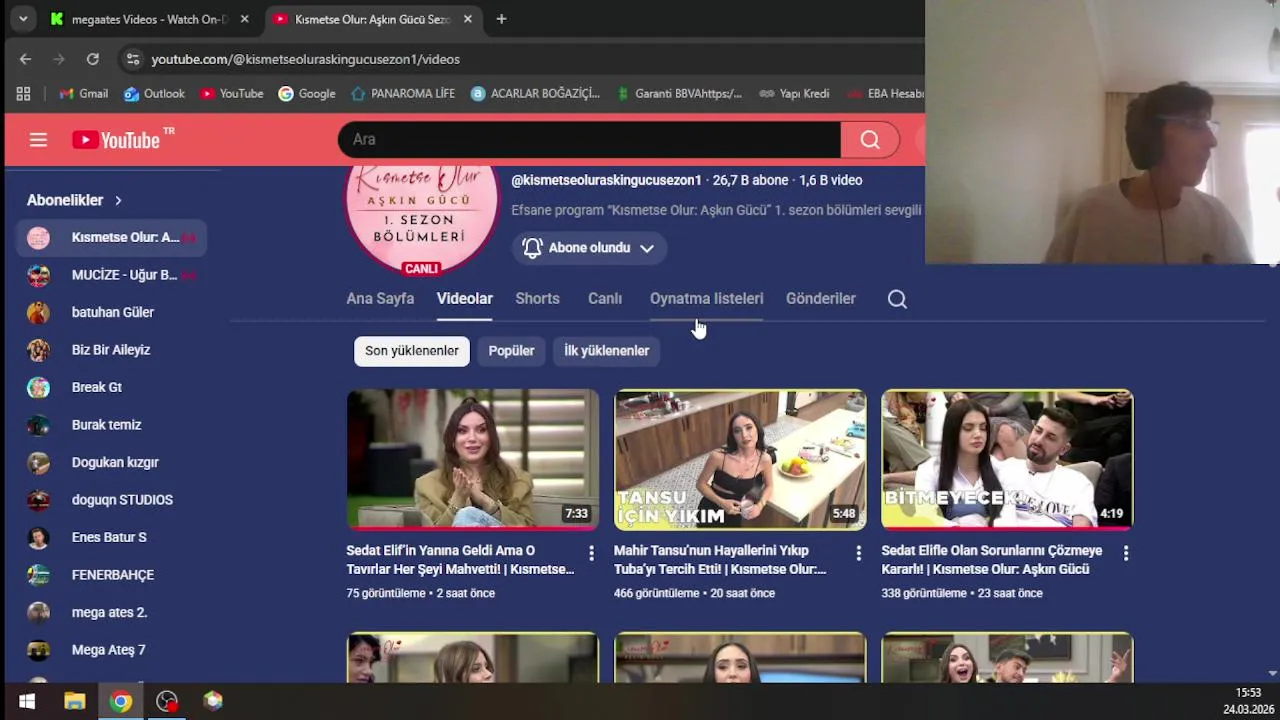Open Kısmetse Olur subscription in sidebar
This screenshot has height=720, width=1280.
[x=111, y=237]
